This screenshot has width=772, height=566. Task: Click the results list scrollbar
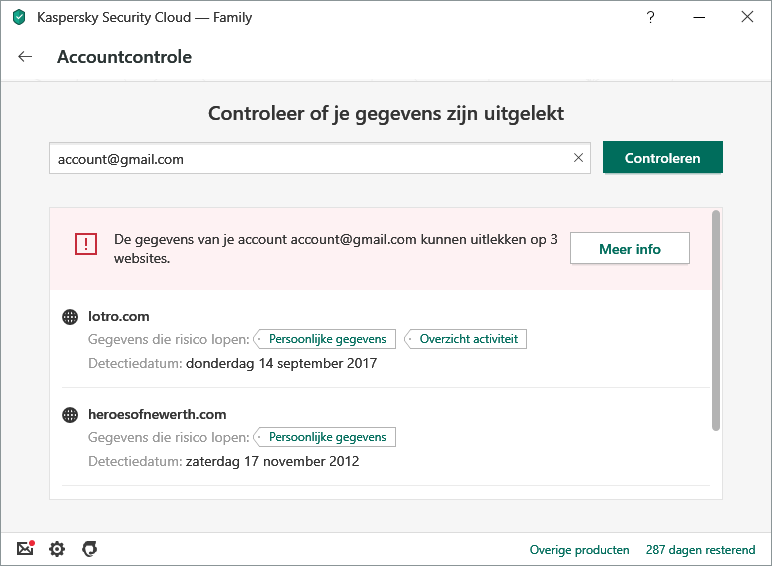pyautogui.click(x=715, y=320)
